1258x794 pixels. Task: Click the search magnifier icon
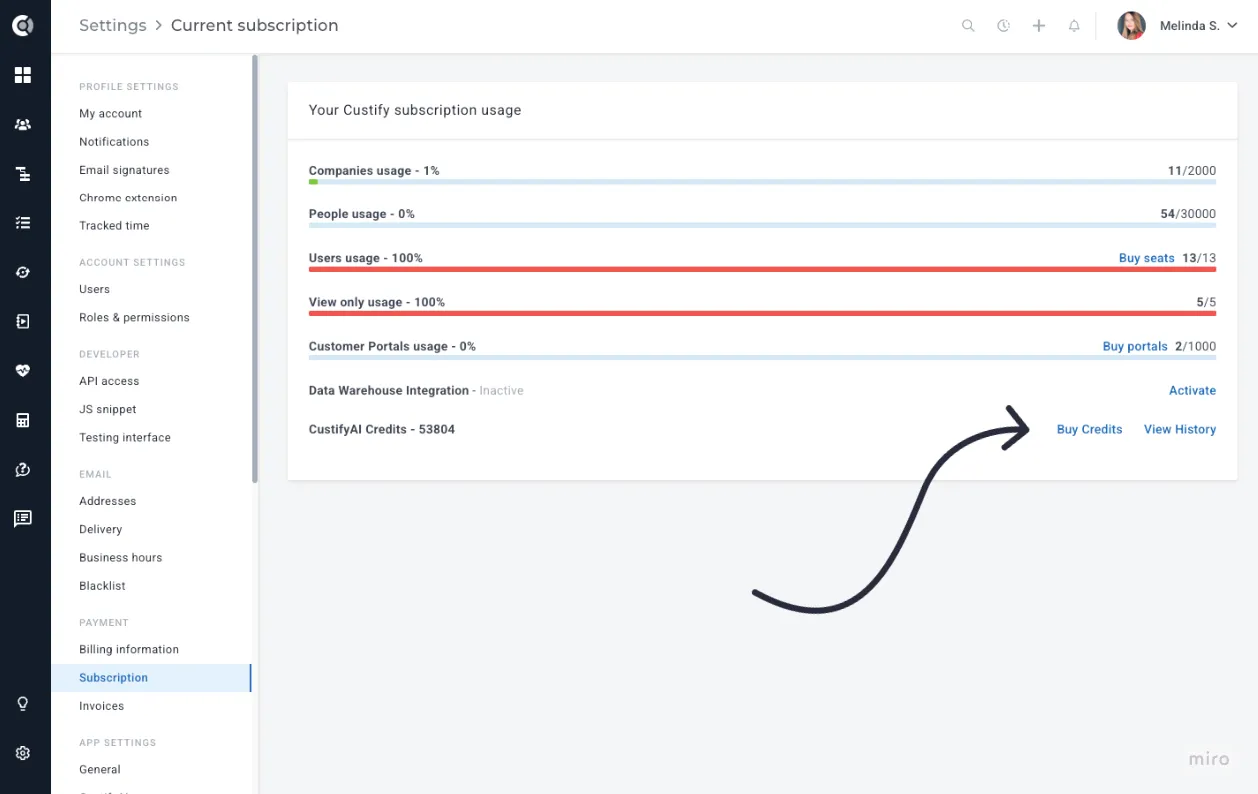(x=968, y=26)
